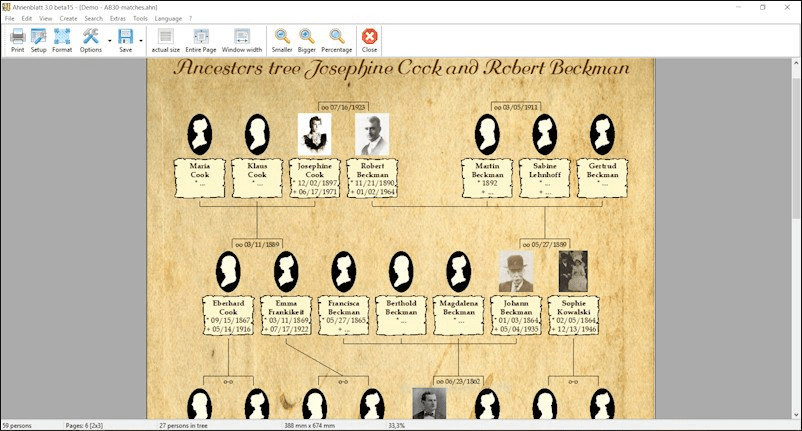The width and height of the screenshot is (802, 431).
Task: Select the Robert Beckman name box
Action: (x=372, y=177)
